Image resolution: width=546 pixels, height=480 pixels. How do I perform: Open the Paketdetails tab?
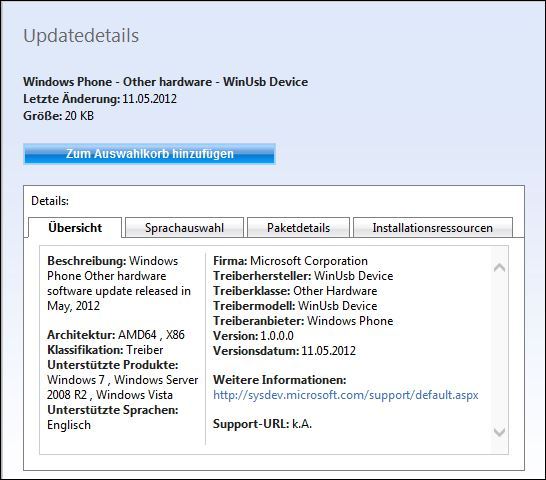298,227
